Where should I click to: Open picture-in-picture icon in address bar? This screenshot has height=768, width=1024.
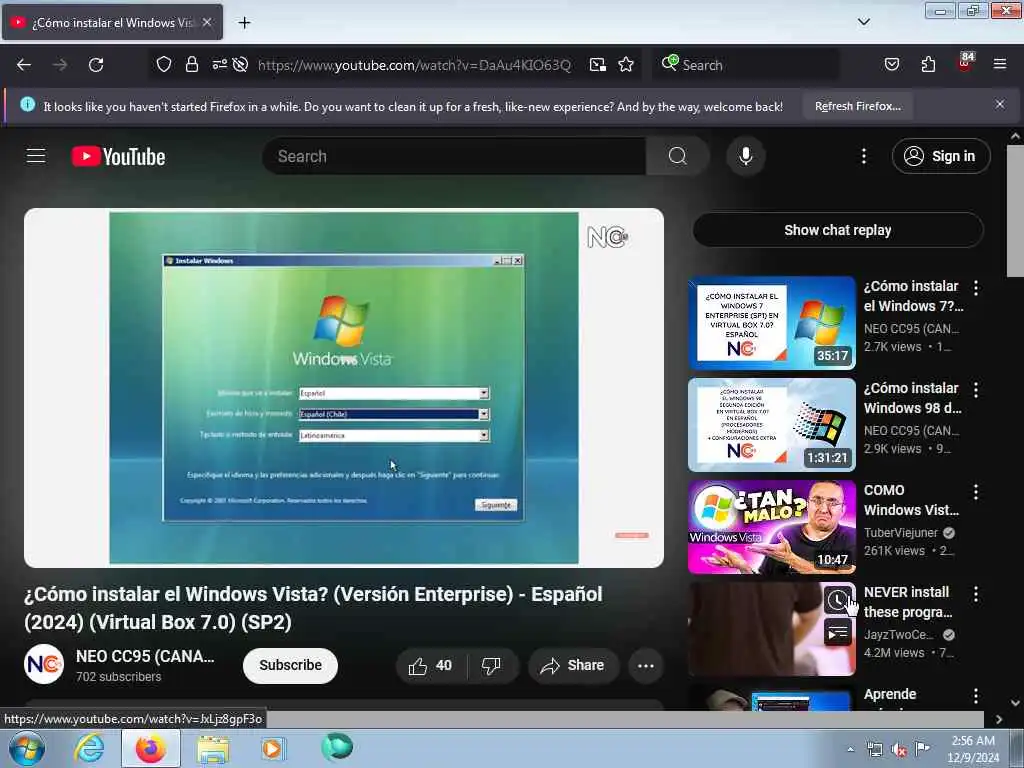[x=598, y=65]
